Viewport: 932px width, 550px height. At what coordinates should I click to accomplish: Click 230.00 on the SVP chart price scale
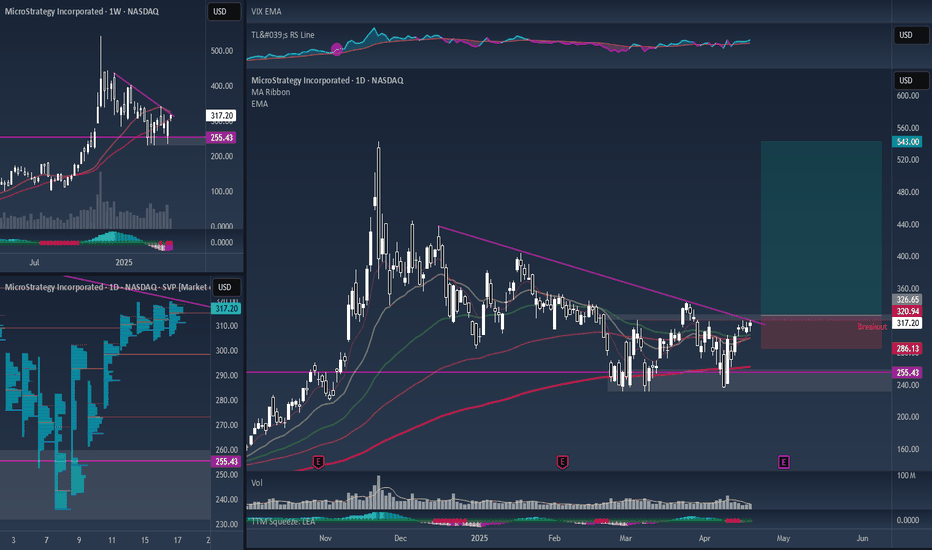click(226, 524)
